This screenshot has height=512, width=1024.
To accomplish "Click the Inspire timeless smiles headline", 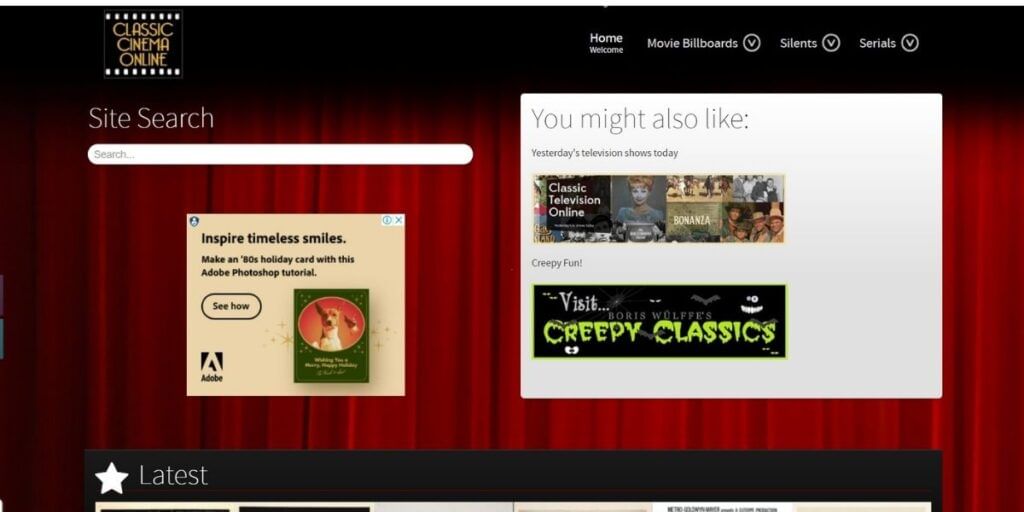I will (274, 238).
